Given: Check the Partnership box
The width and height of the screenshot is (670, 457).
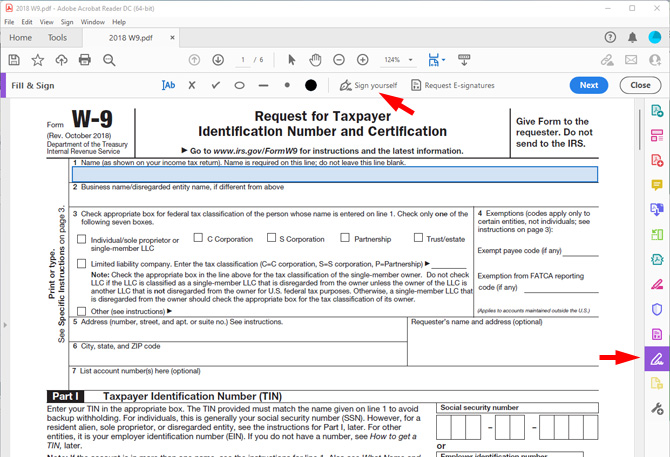Looking at the screenshot, I should [x=345, y=237].
